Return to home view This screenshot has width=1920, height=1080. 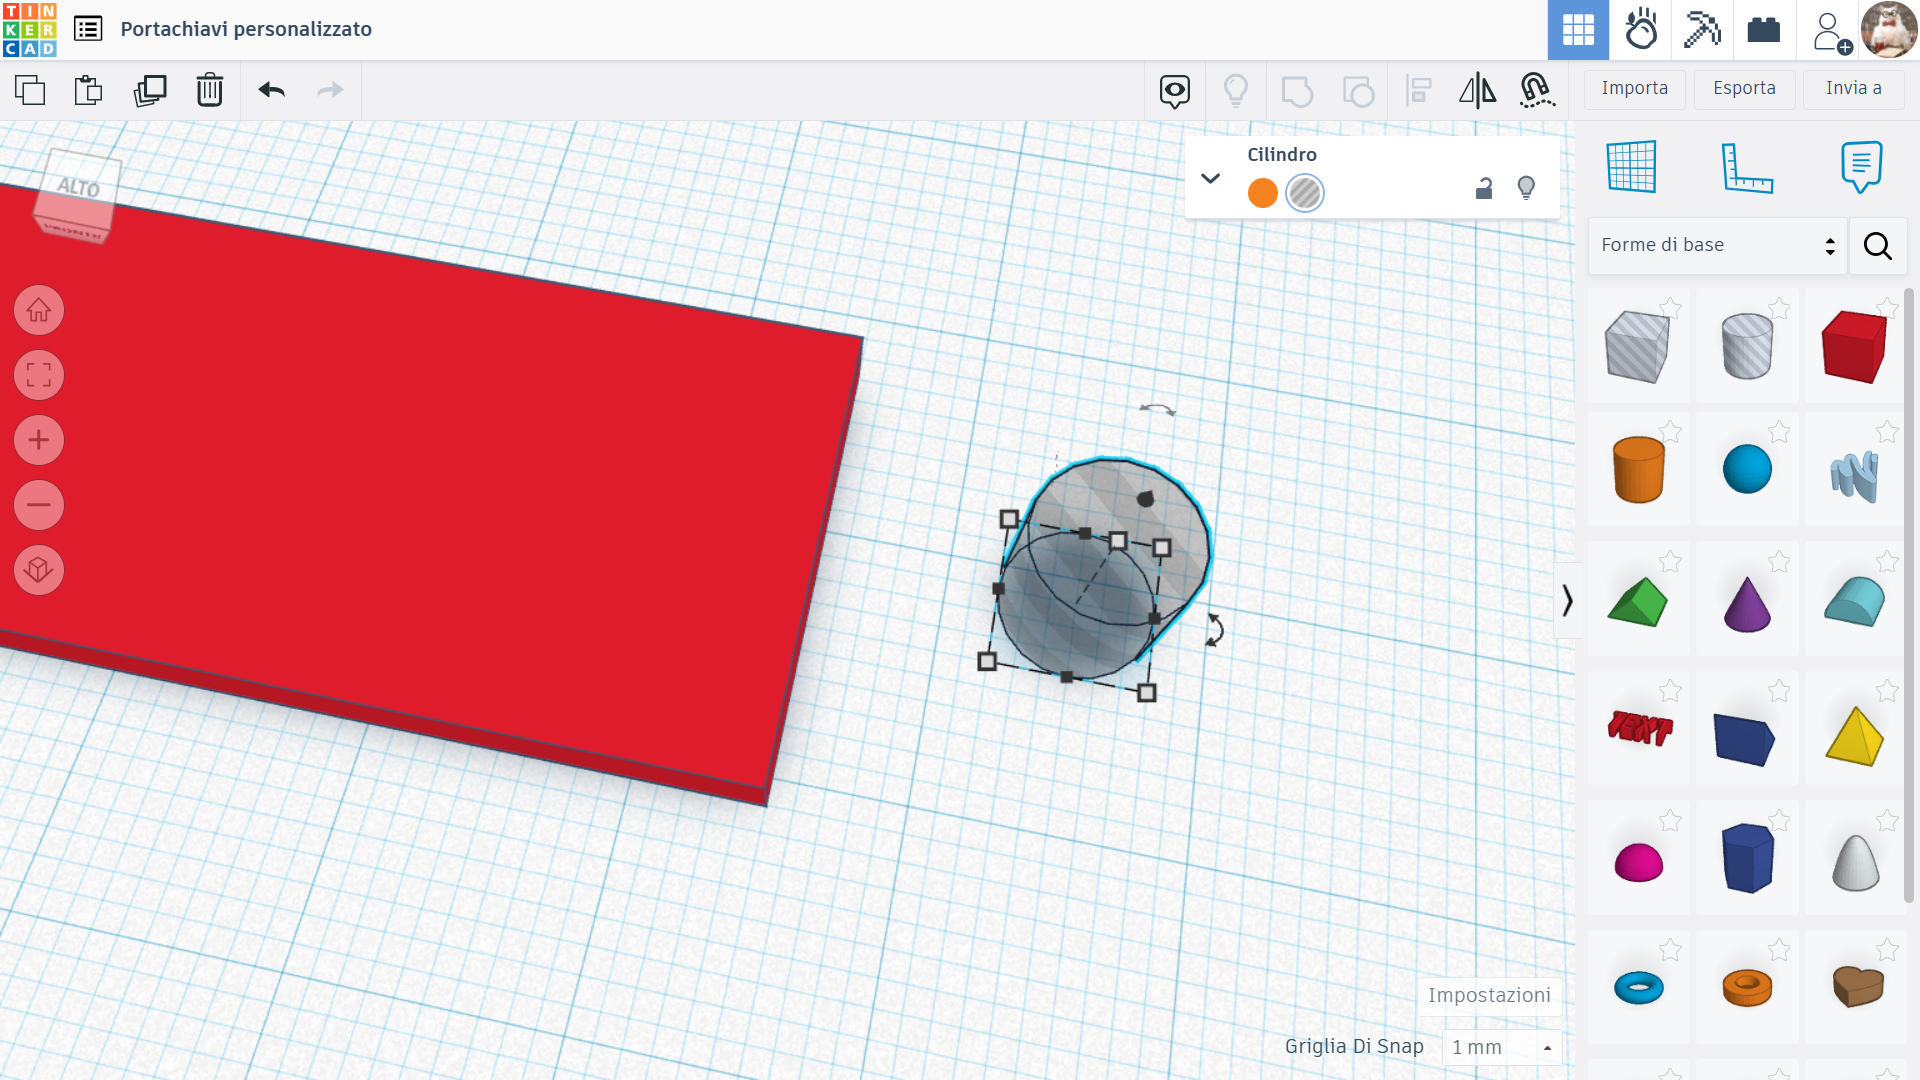(x=39, y=311)
